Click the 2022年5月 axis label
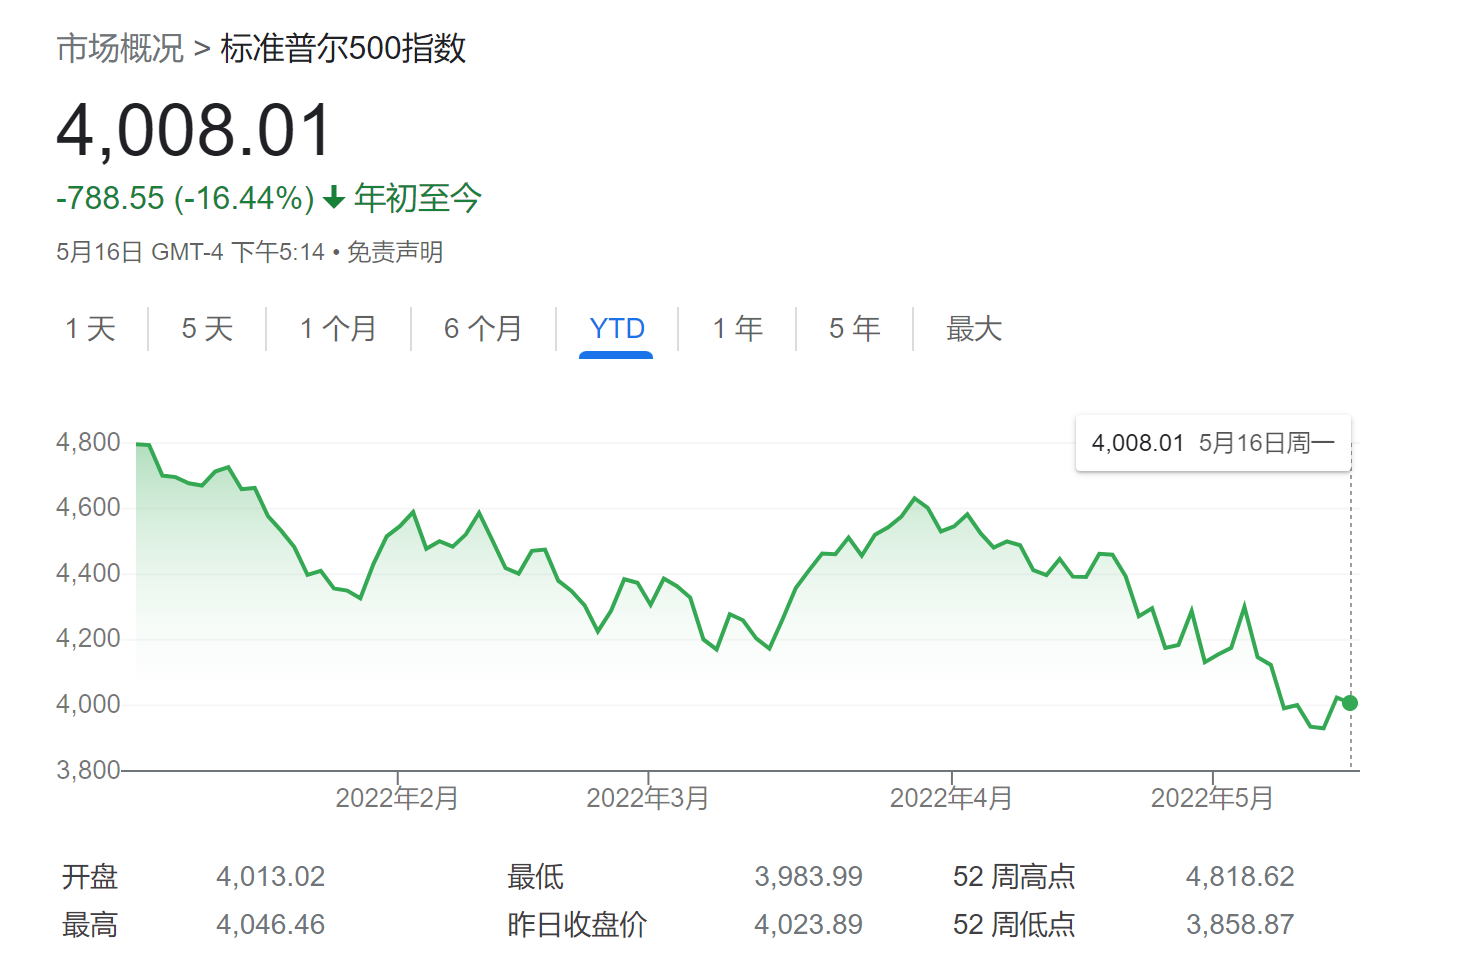 coord(1212,798)
